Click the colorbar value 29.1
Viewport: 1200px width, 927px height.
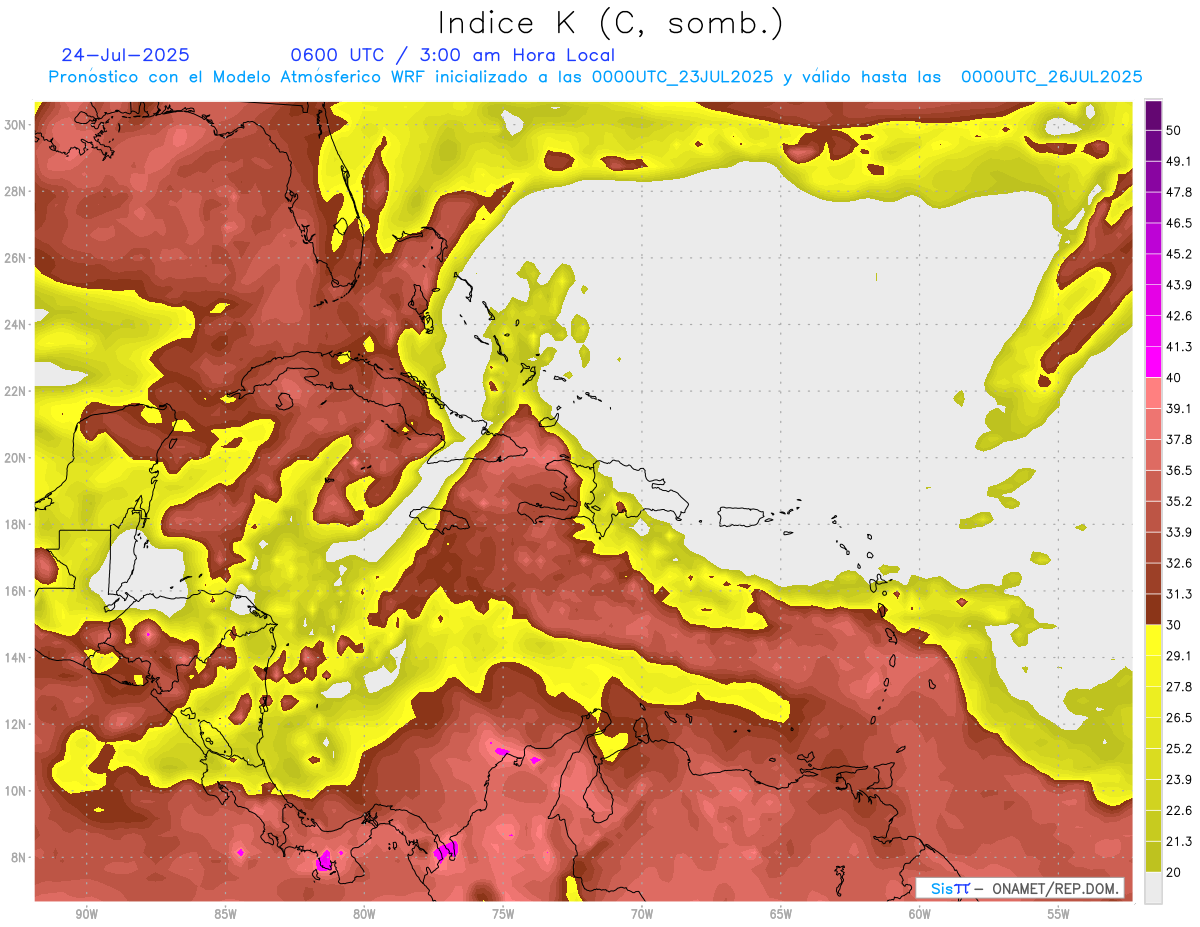click(1179, 656)
